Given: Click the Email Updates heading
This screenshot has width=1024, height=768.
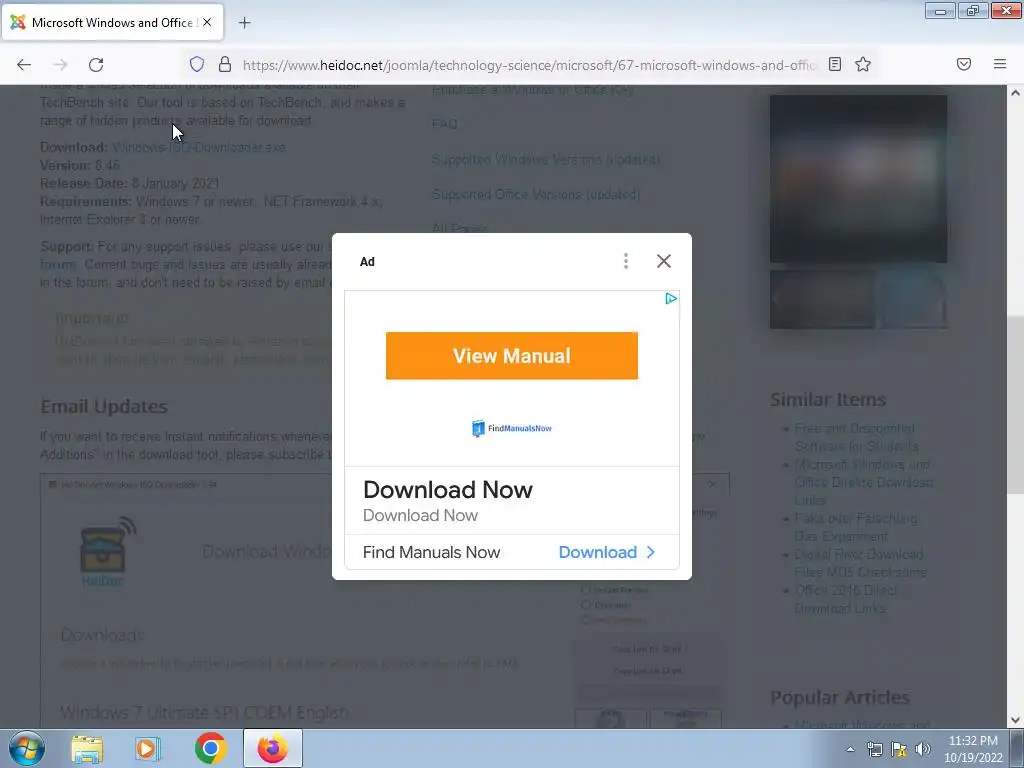Looking at the screenshot, I should click(104, 406).
